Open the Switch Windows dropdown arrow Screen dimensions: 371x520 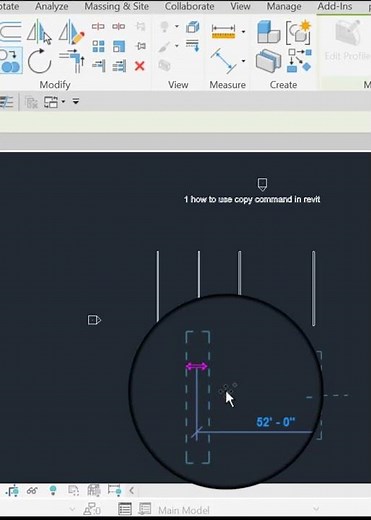click(63, 101)
